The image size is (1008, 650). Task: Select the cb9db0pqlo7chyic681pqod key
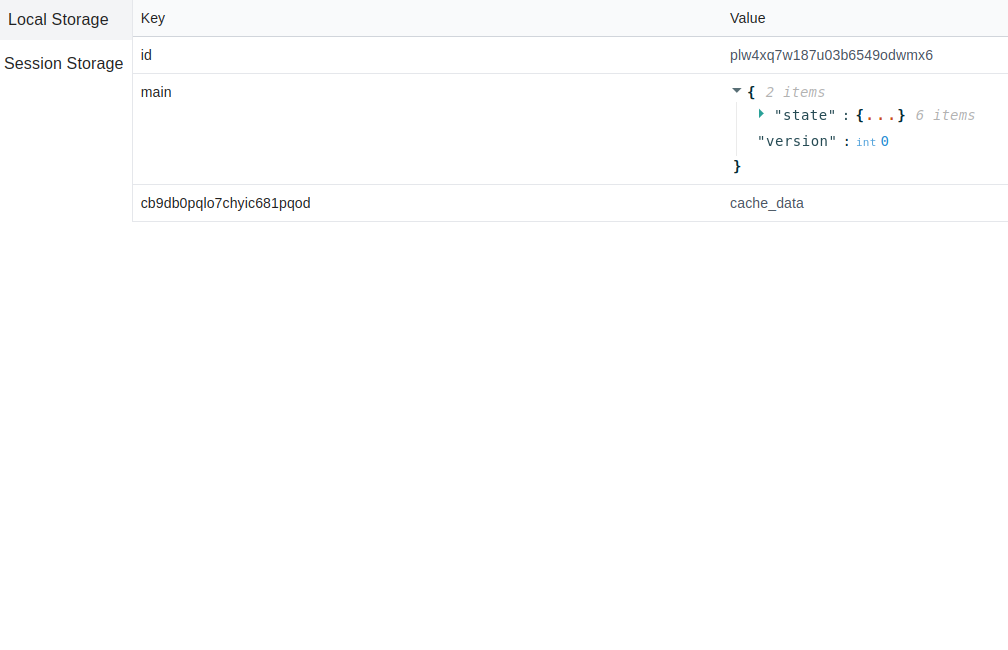(x=226, y=203)
